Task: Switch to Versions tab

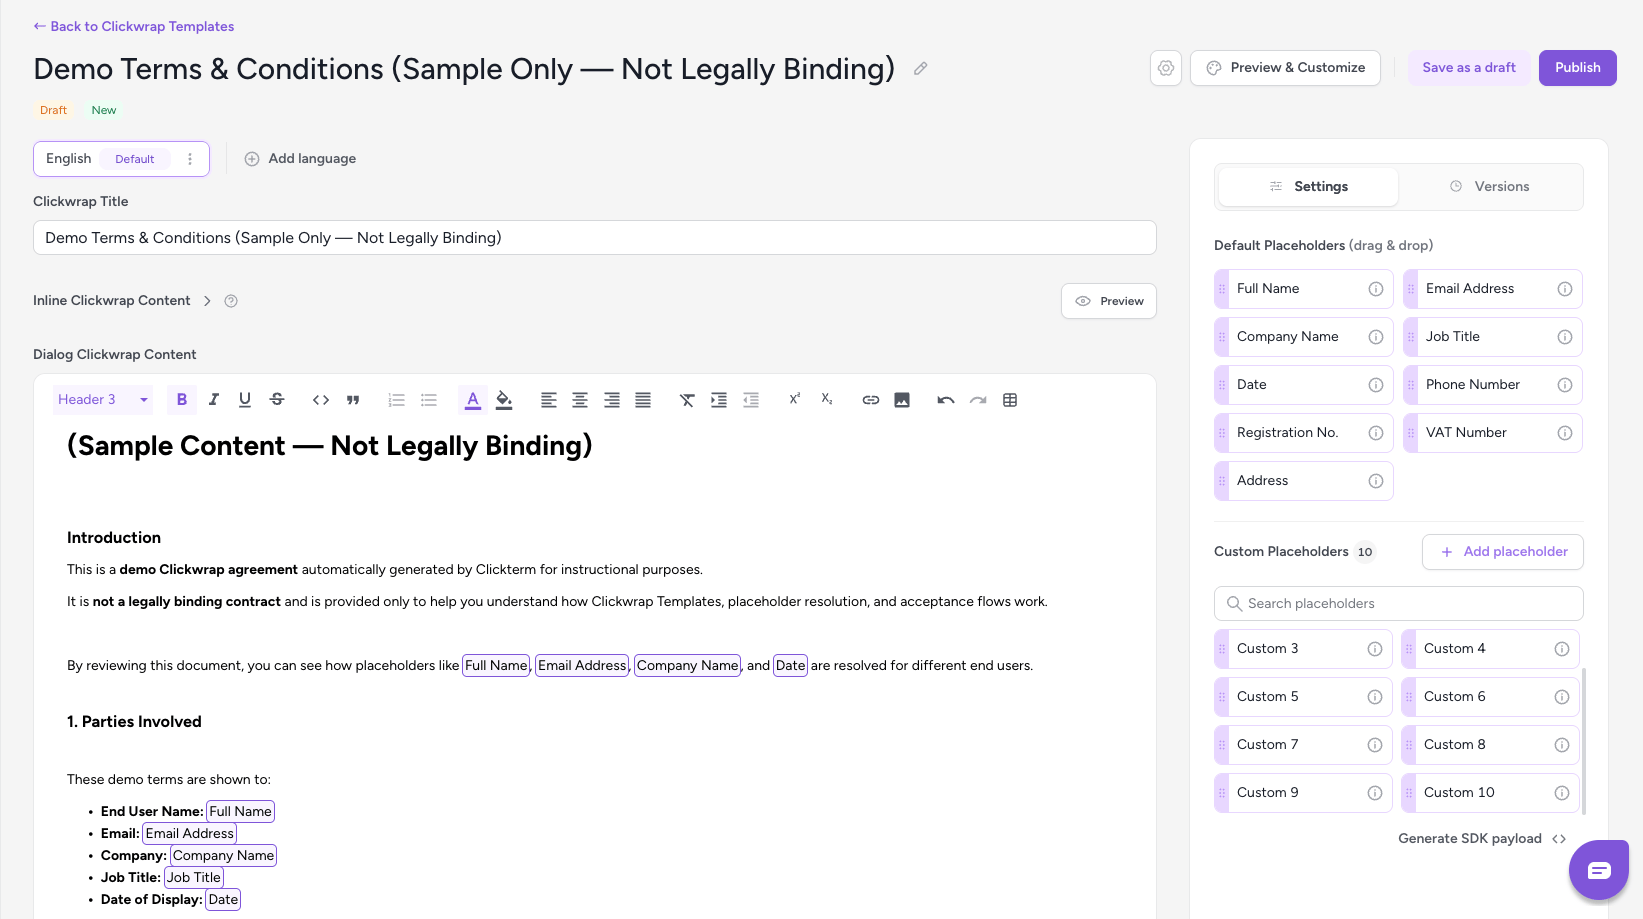Action: (1489, 187)
